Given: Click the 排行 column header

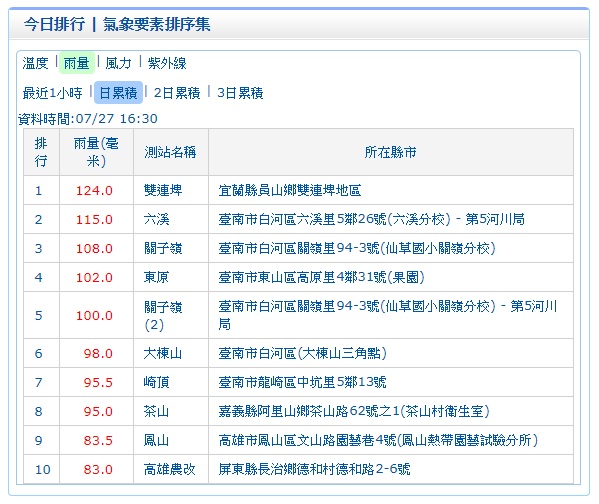Looking at the screenshot, I should [x=41, y=152].
